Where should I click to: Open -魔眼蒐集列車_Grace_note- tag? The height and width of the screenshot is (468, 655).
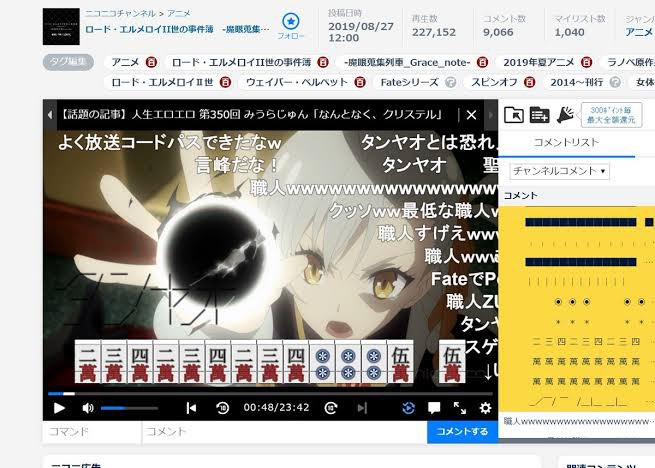coord(407,62)
